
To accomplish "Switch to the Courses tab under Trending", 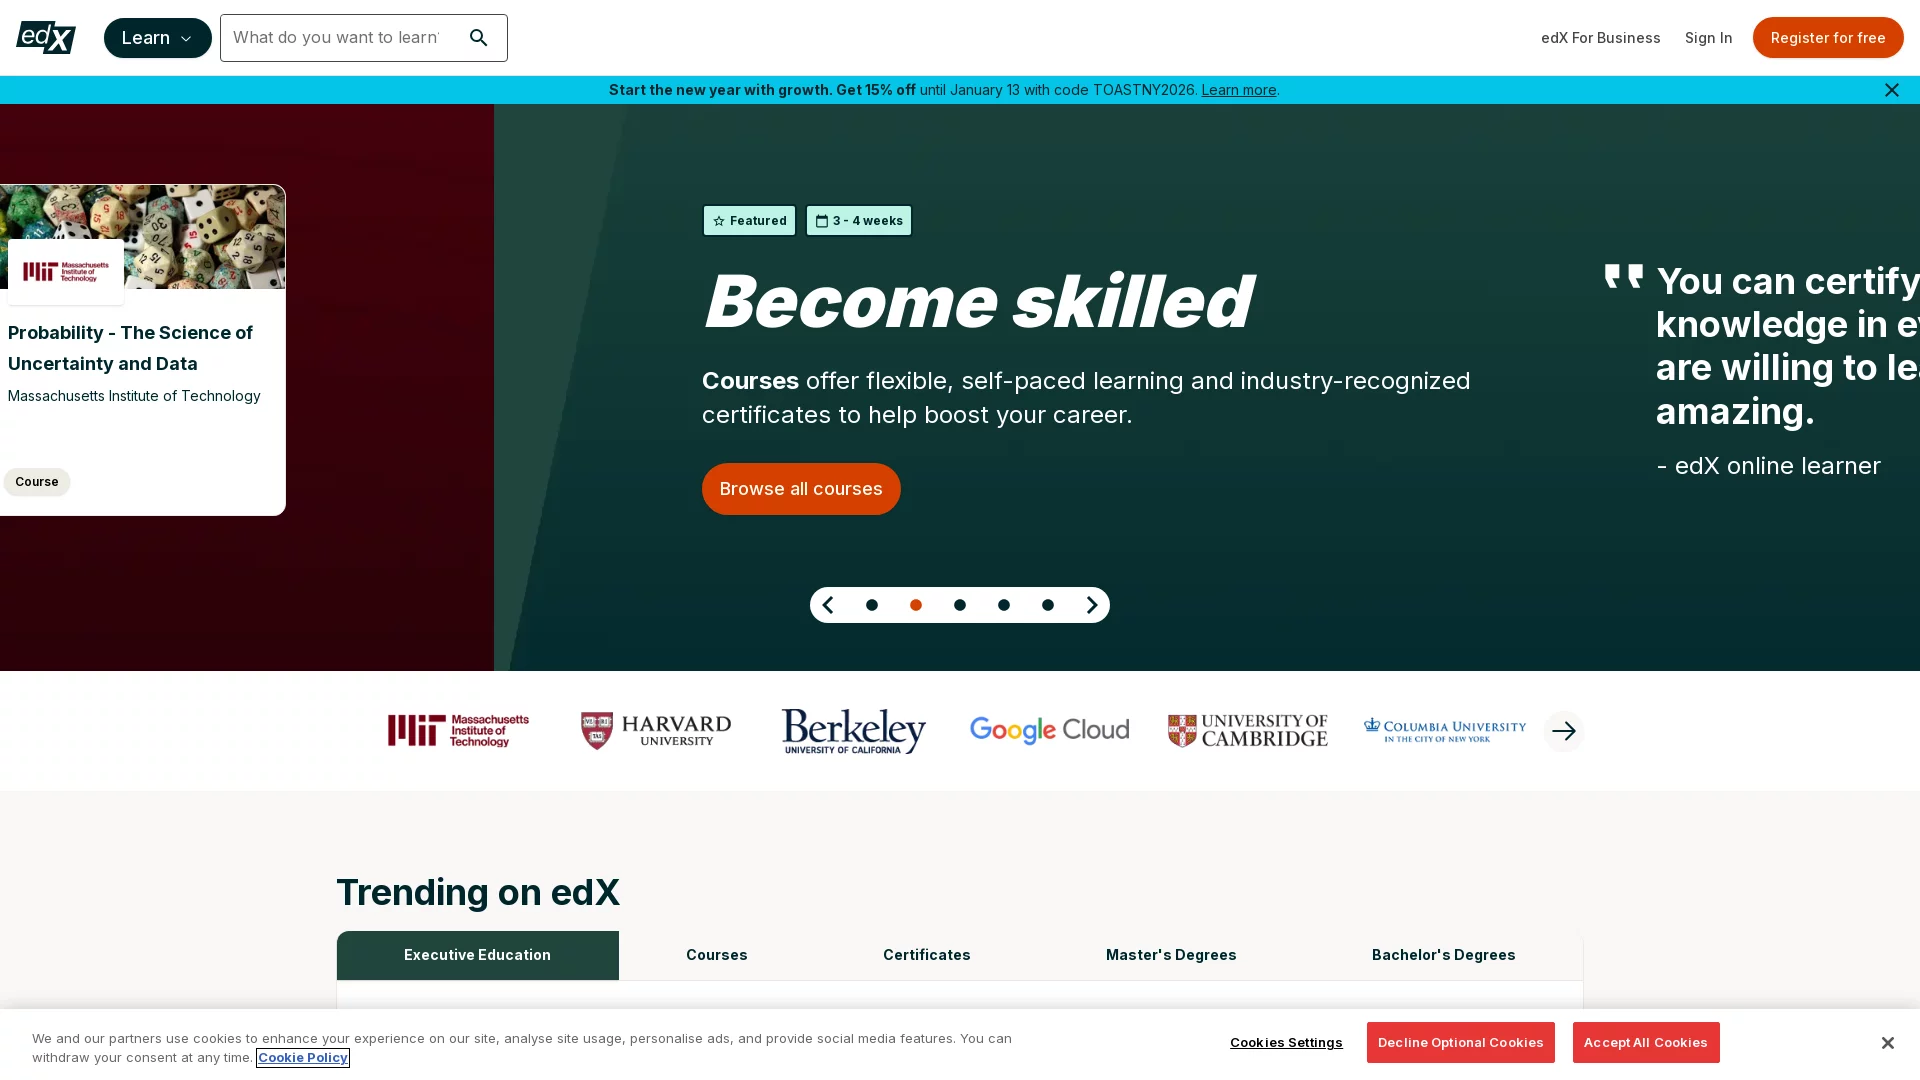I will pyautogui.click(x=716, y=955).
